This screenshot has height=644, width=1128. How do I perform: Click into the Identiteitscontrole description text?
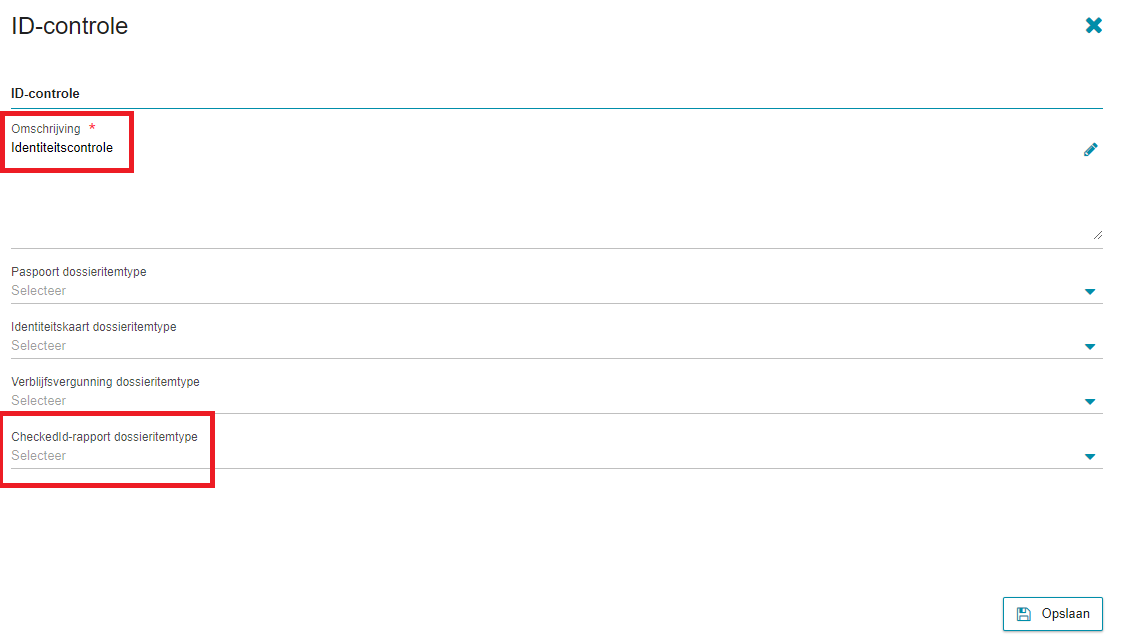click(62, 148)
